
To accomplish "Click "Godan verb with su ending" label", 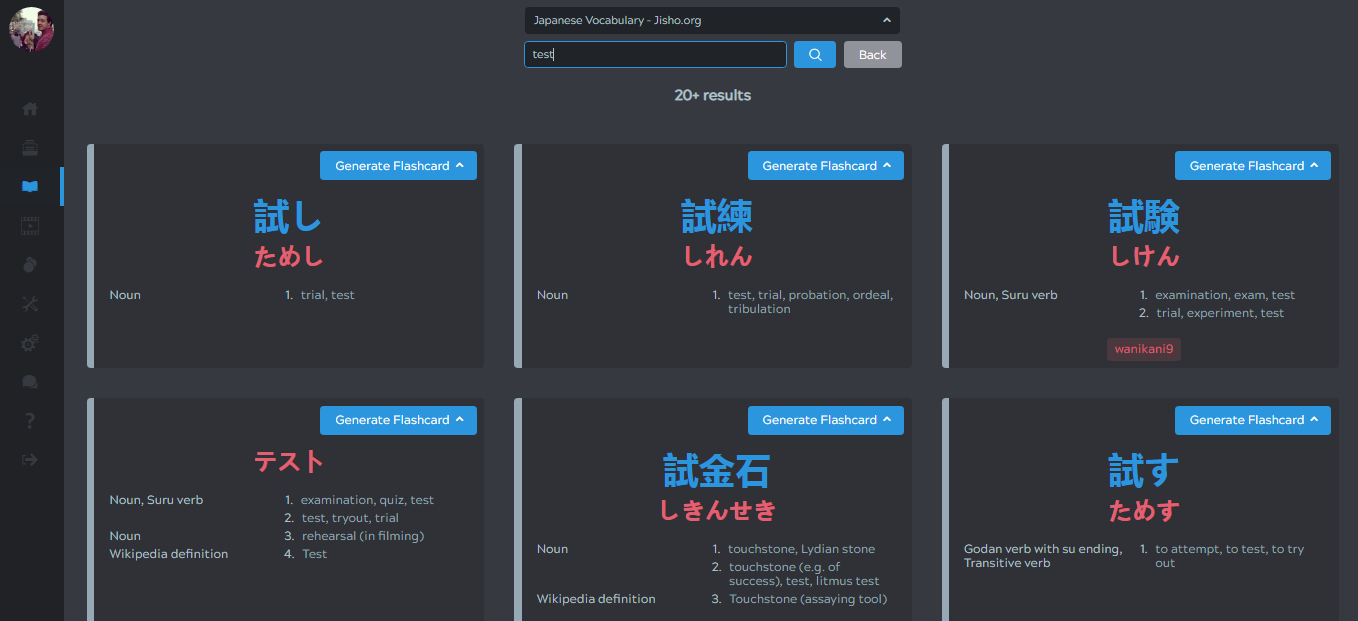I will (1043, 549).
